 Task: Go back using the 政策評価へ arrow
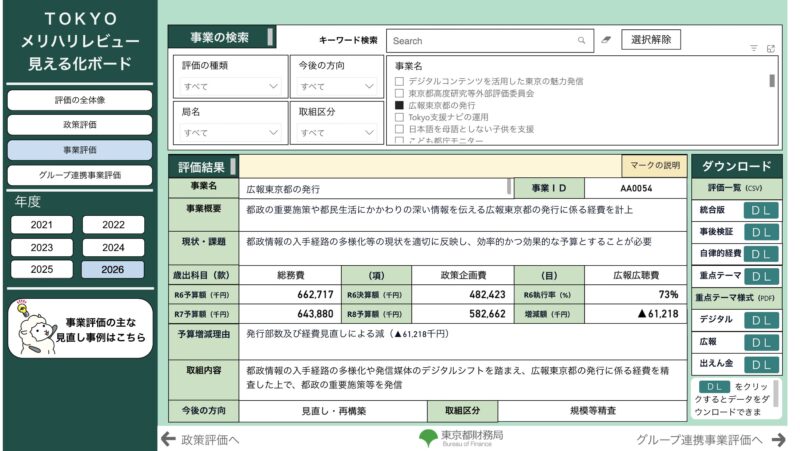click(x=169, y=439)
